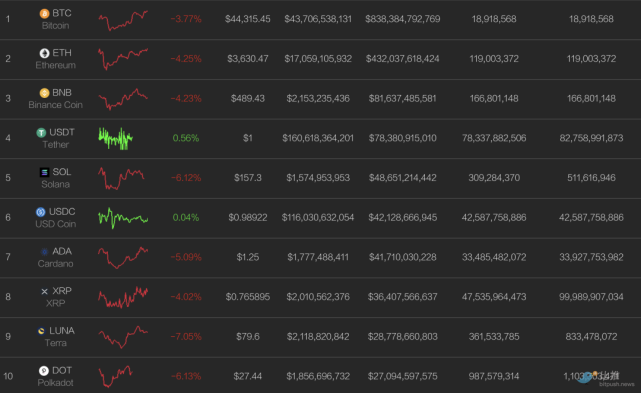Open the Bitcoin price sparkline chart
This screenshot has height=393, width=641.
[x=123, y=20]
